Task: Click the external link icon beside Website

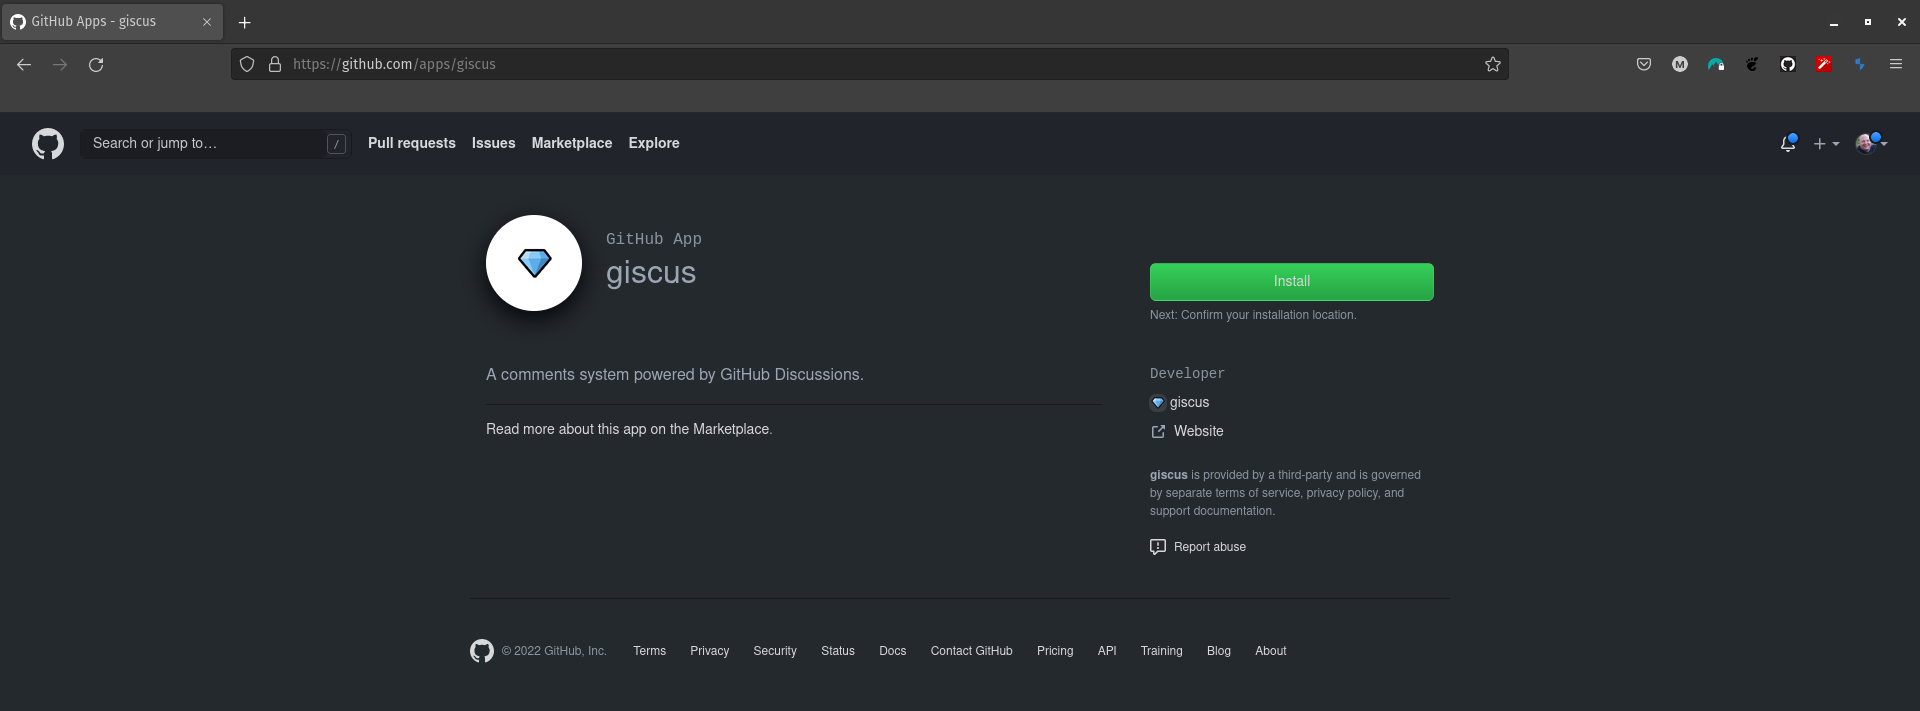Action: (1158, 431)
